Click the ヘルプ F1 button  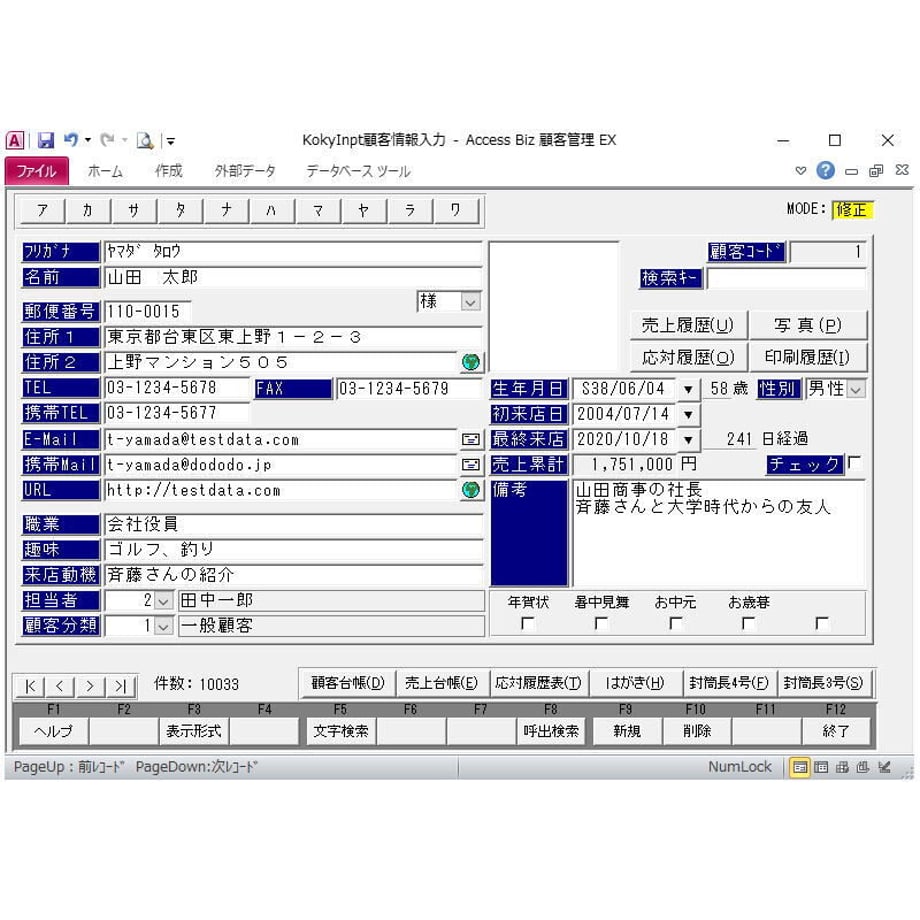(53, 731)
